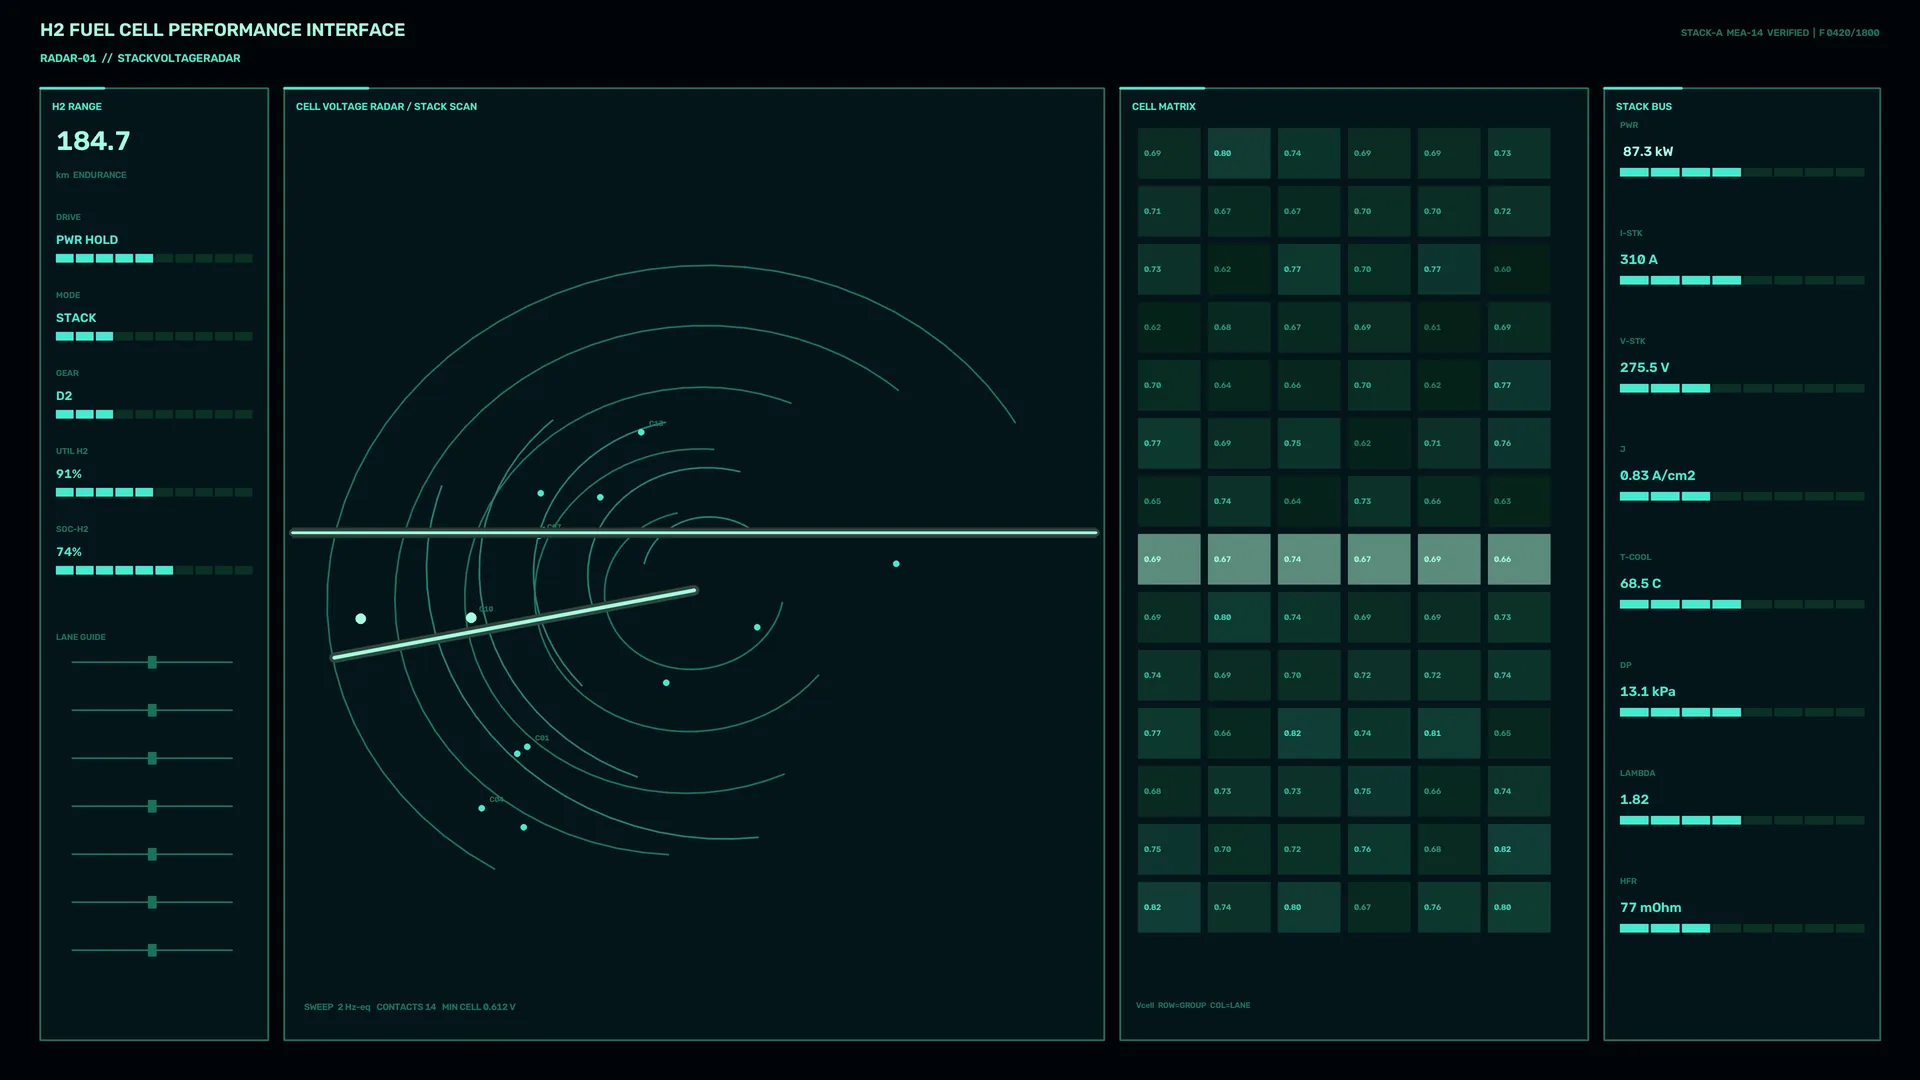
Task: Select the topmost Lane Guide slider handle
Action: (x=152, y=662)
